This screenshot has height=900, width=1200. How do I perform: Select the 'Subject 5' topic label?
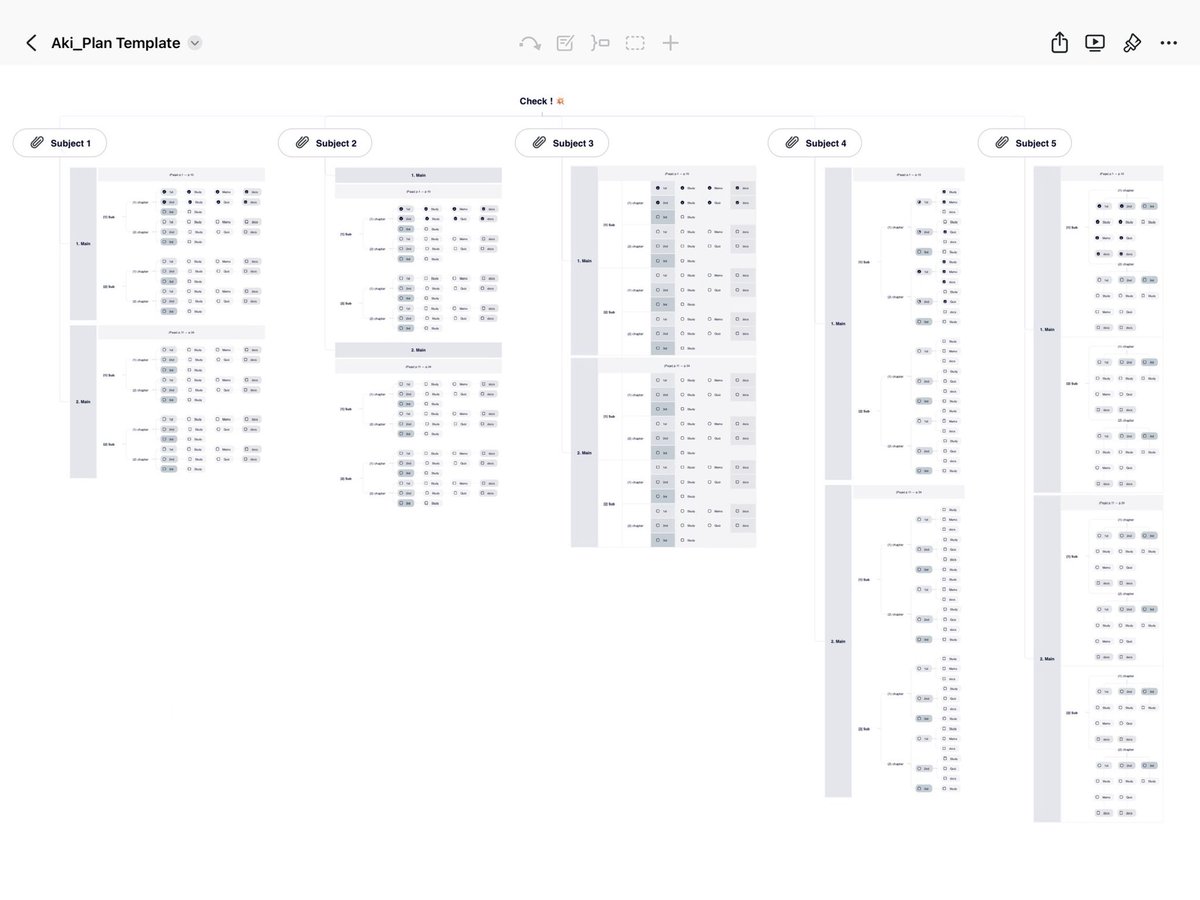click(x=1036, y=143)
